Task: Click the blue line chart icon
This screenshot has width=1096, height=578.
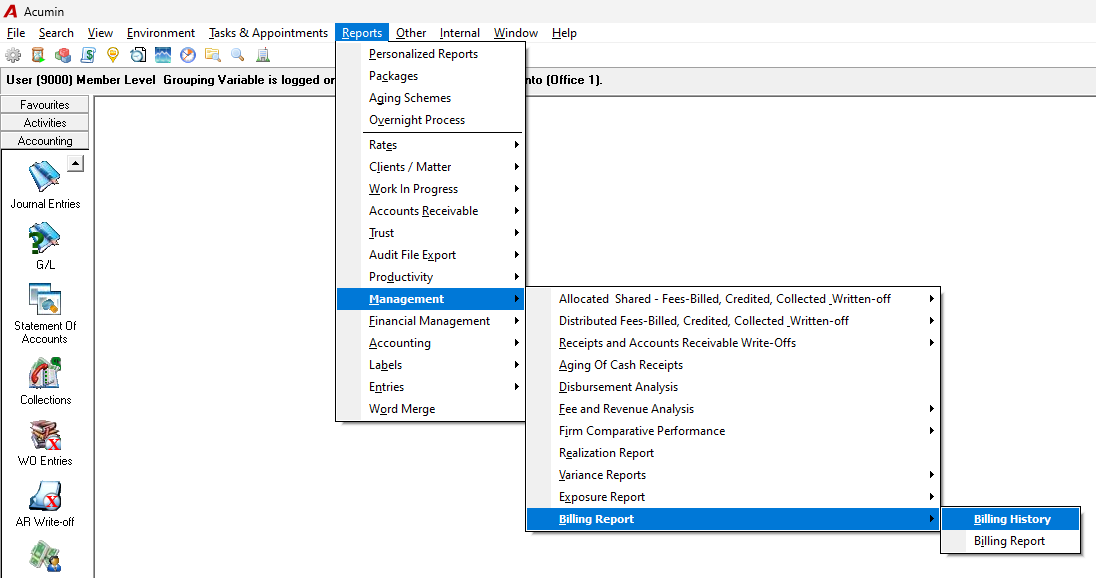Action: [163, 55]
